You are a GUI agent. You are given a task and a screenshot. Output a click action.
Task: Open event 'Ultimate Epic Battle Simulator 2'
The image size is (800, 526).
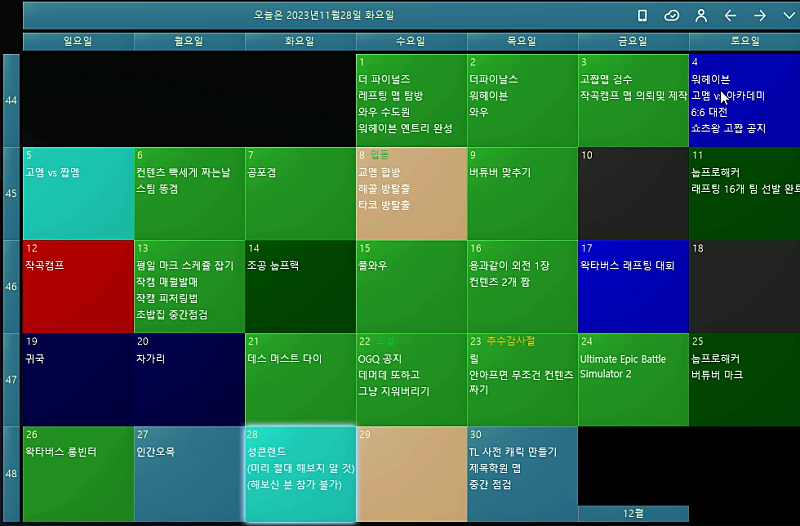point(623,367)
